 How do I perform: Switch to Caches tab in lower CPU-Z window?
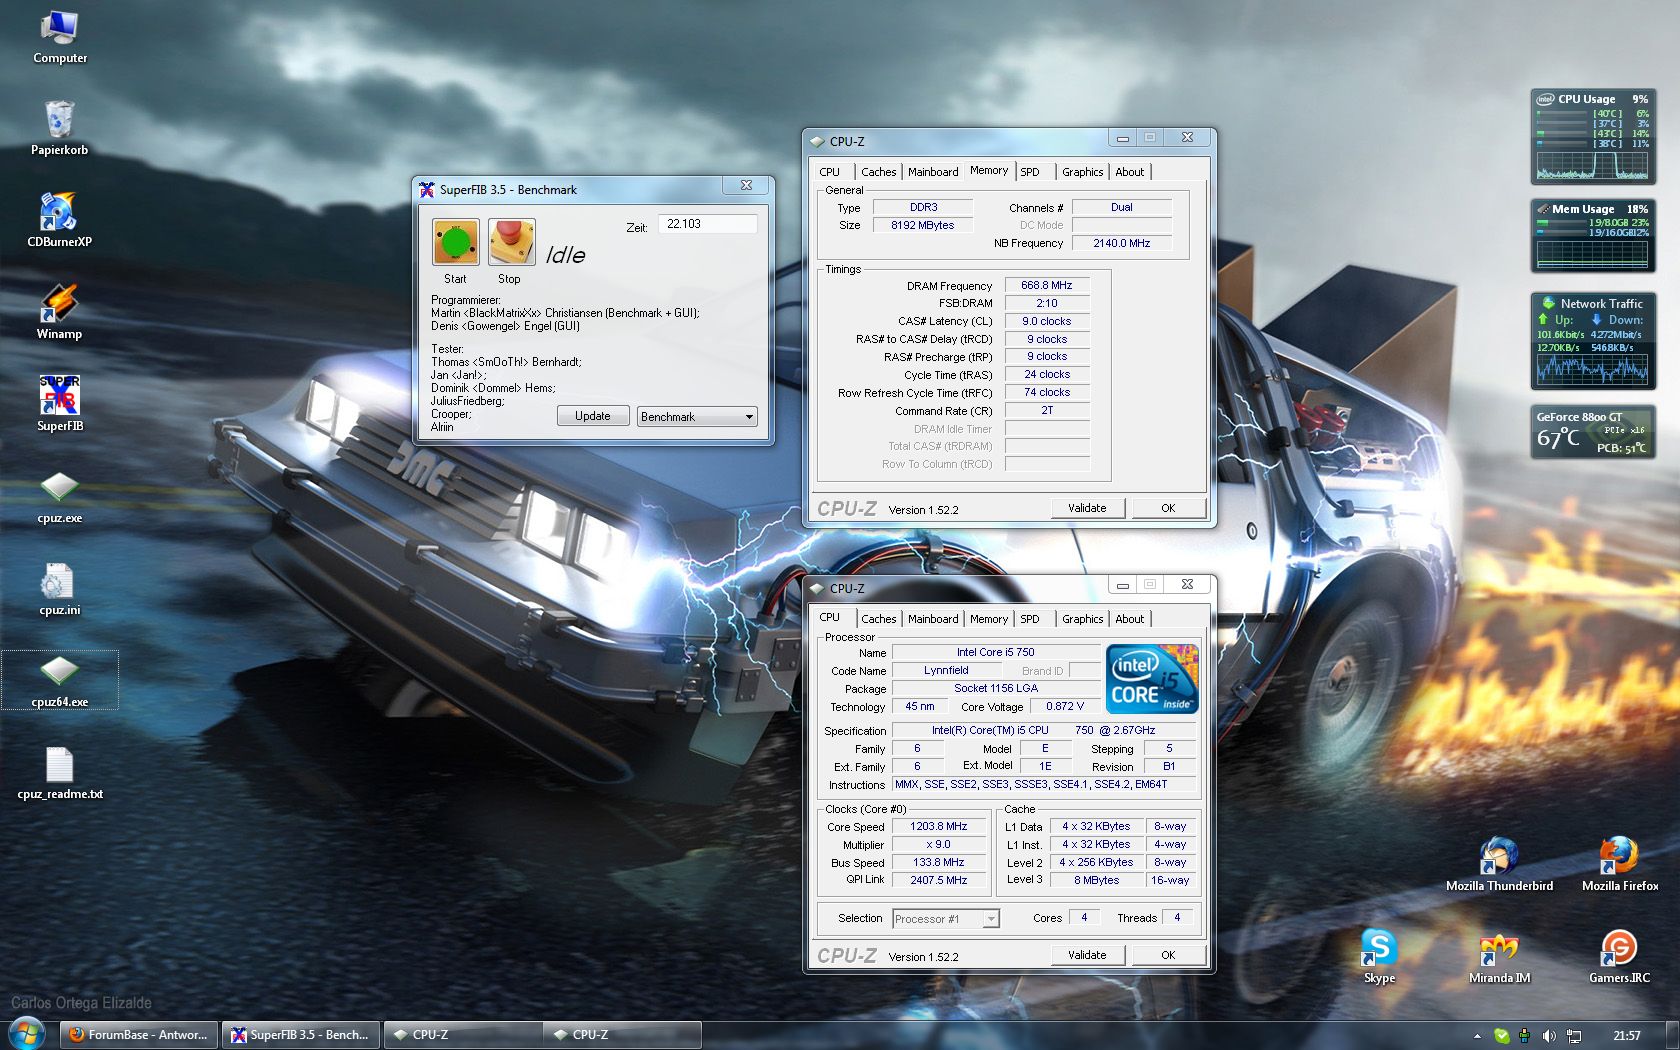tap(879, 619)
